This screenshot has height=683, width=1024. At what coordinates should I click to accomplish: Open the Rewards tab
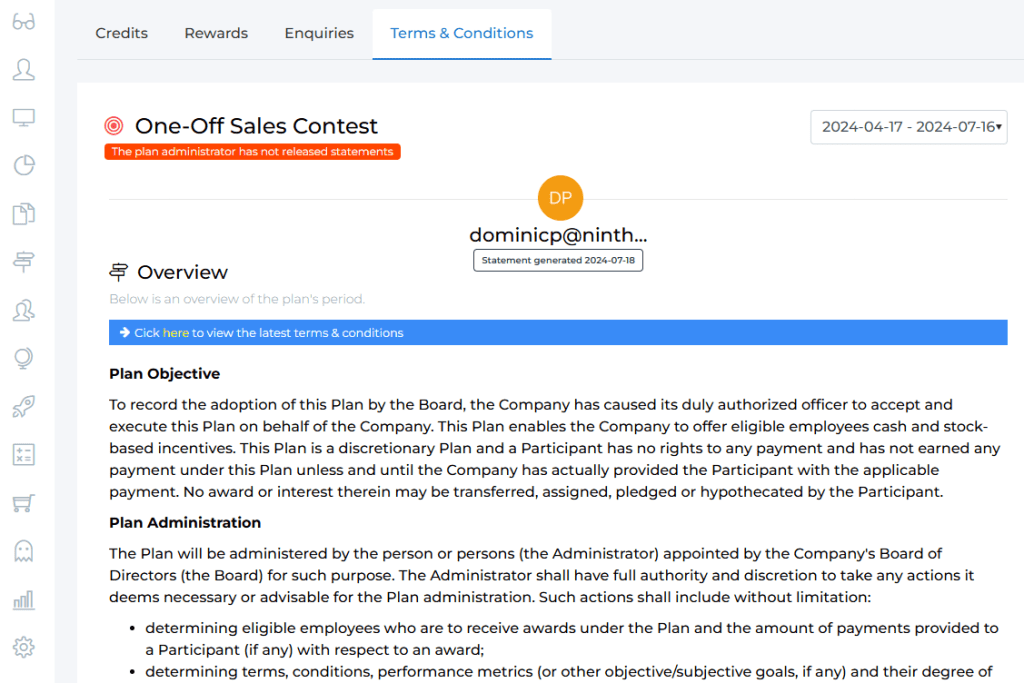click(216, 34)
